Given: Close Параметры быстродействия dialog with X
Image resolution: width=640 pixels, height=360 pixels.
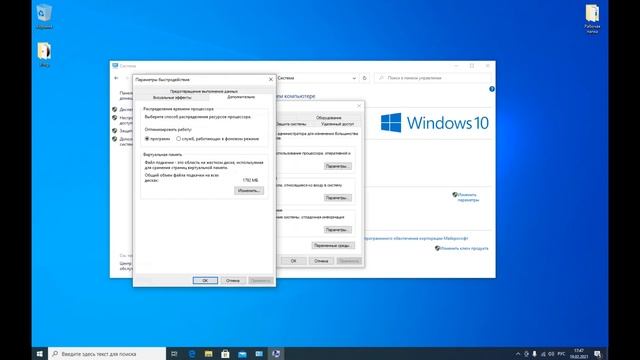Looking at the screenshot, I should coord(271,80).
